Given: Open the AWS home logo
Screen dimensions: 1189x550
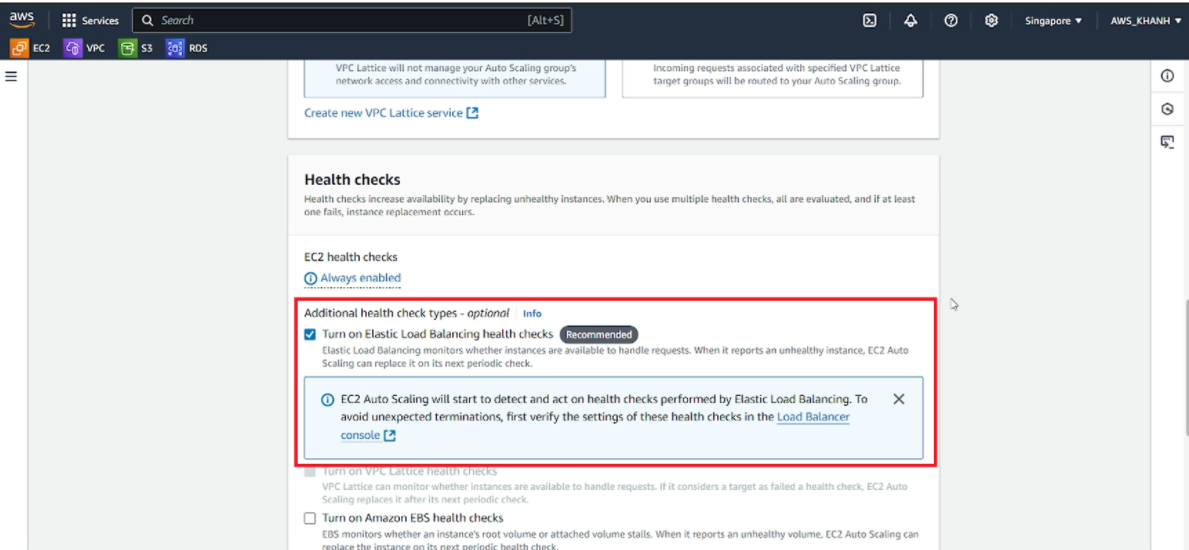Looking at the screenshot, I should (22, 20).
